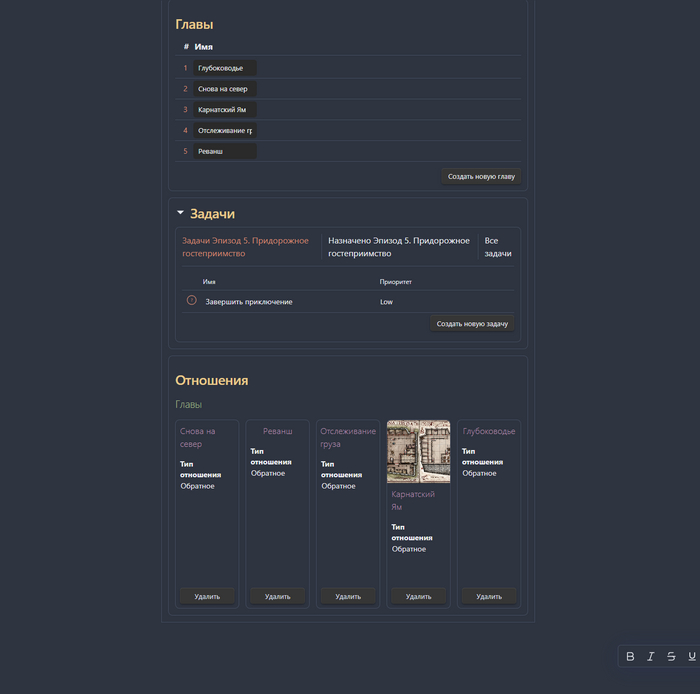Click chapter number 1 in the list

pyautogui.click(x=185, y=68)
